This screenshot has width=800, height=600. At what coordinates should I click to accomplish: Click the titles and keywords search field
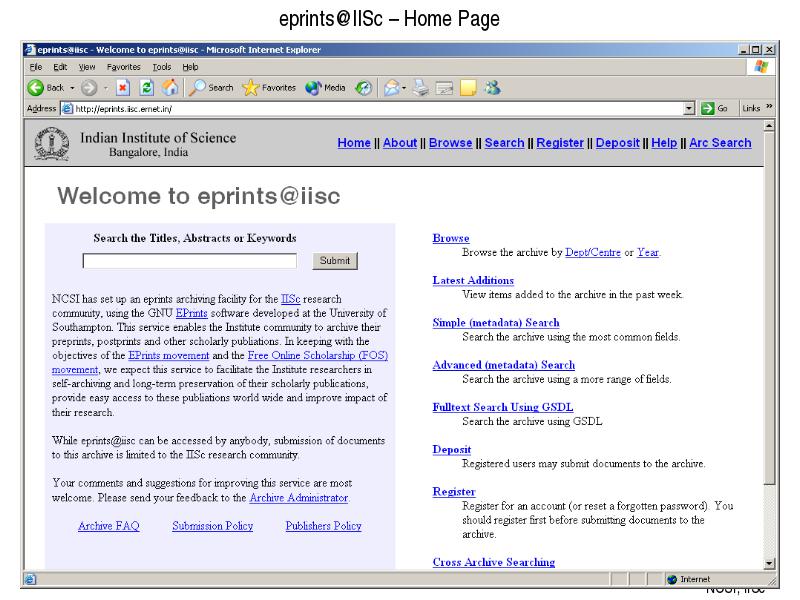(190, 261)
